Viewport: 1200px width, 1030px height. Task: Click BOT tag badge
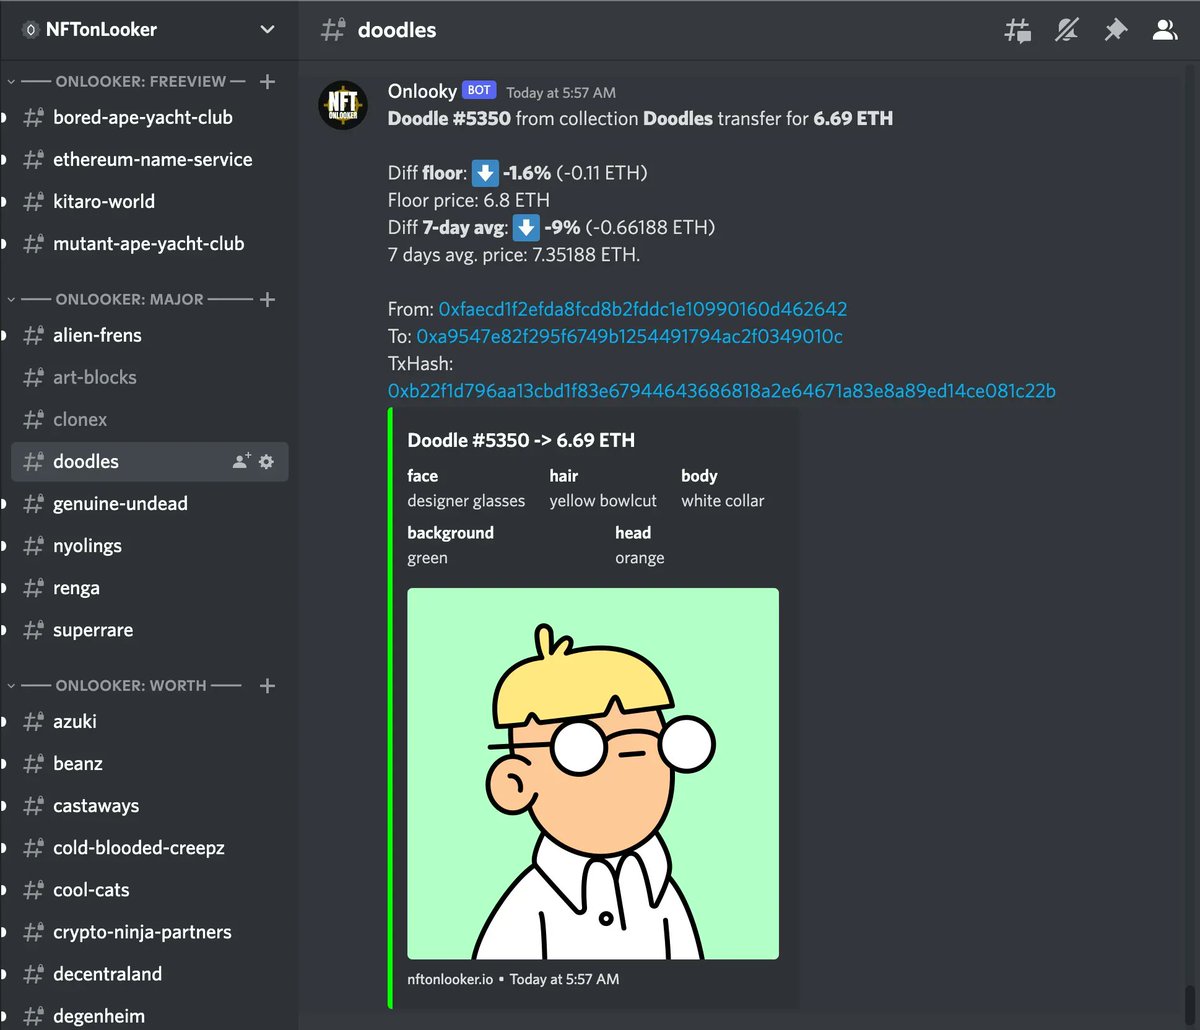[x=479, y=90]
